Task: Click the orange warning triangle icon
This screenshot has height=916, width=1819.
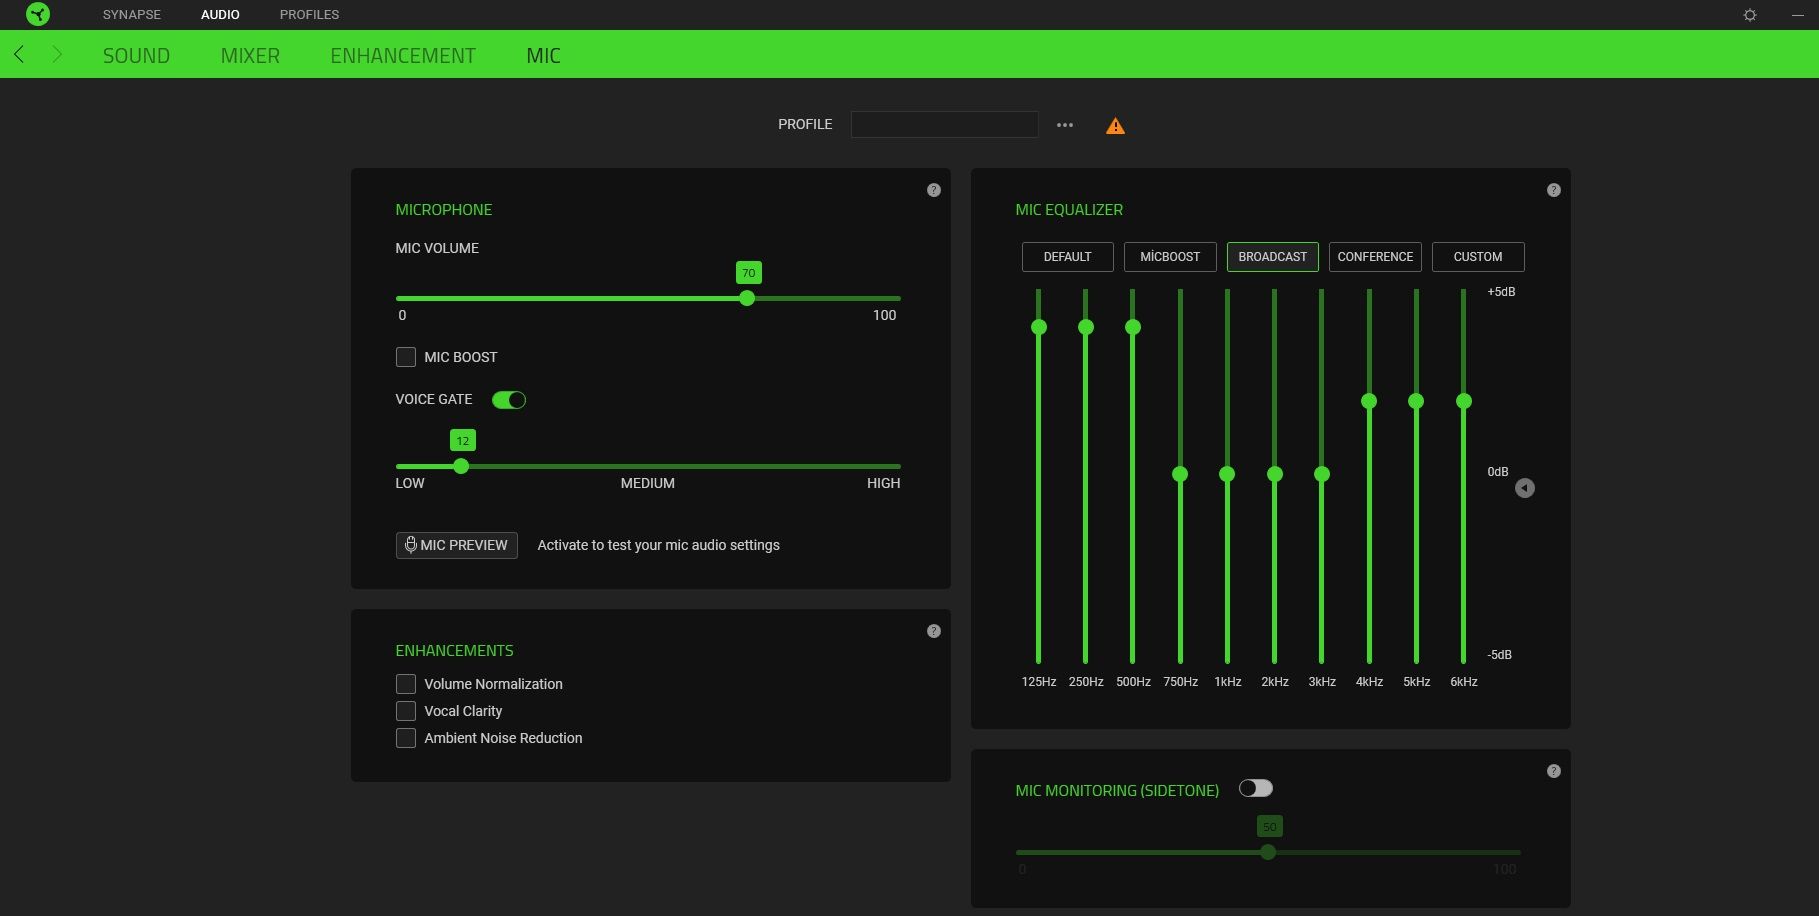Action: click(1115, 126)
